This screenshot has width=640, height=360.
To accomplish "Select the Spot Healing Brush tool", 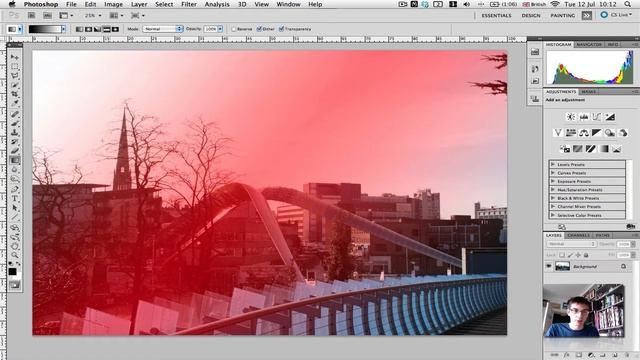I will pyautogui.click(x=15, y=114).
